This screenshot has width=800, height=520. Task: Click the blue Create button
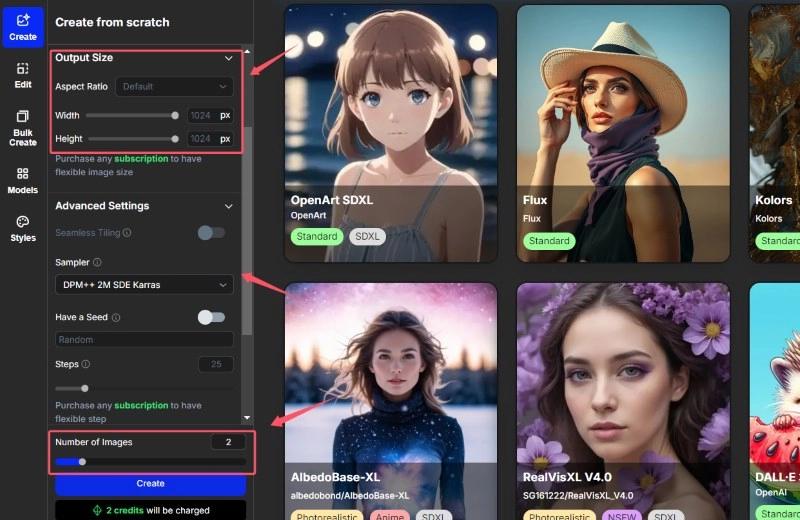[x=150, y=483]
